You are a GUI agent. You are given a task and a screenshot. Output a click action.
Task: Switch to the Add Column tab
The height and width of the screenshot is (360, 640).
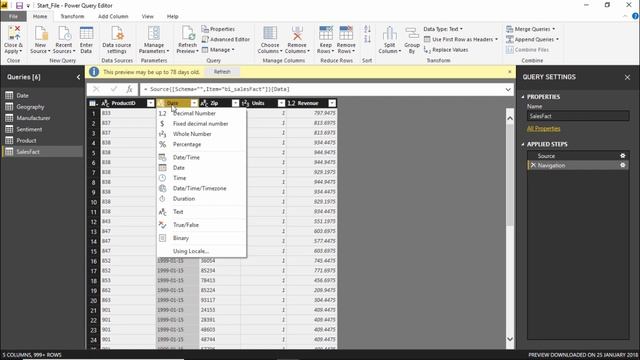click(113, 16)
